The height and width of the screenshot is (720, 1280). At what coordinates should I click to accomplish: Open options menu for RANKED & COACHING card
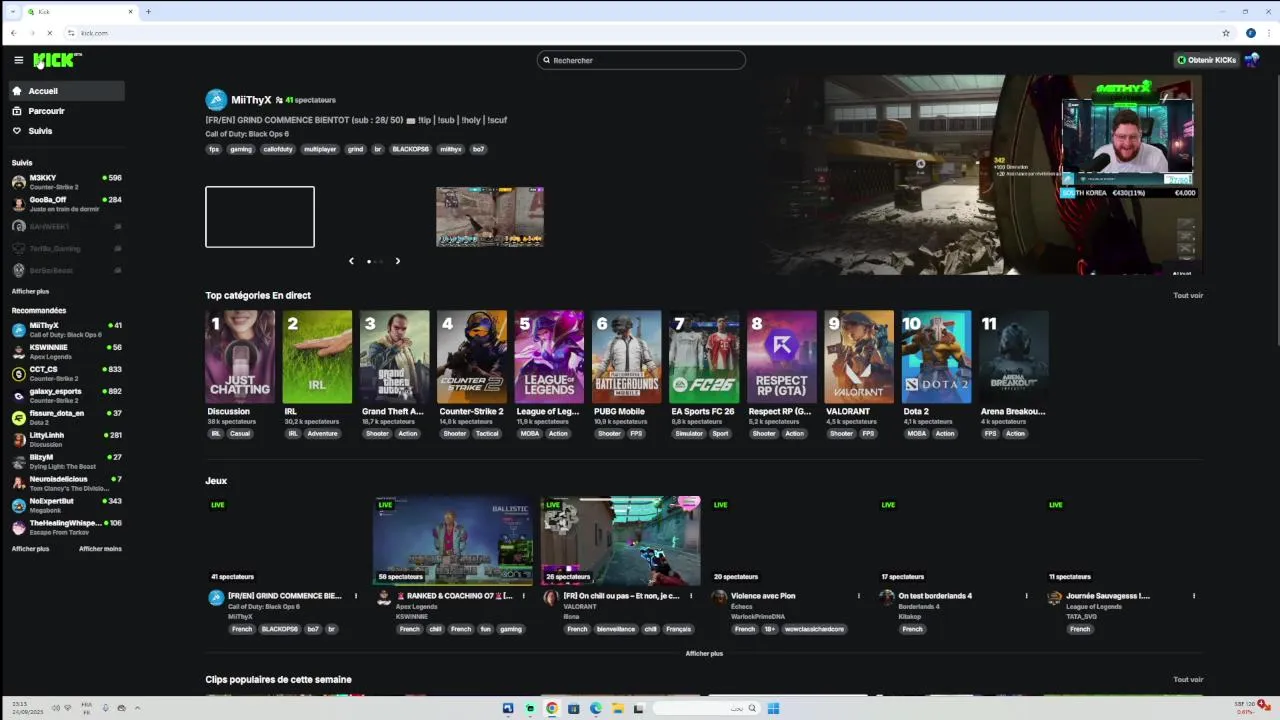[x=523, y=596]
